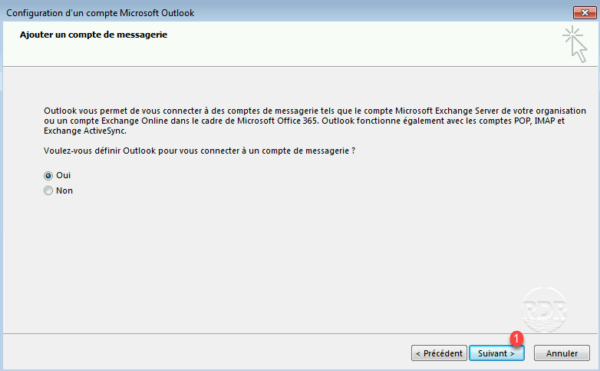Click the Oui option label text
600x371 pixels.
(63, 175)
